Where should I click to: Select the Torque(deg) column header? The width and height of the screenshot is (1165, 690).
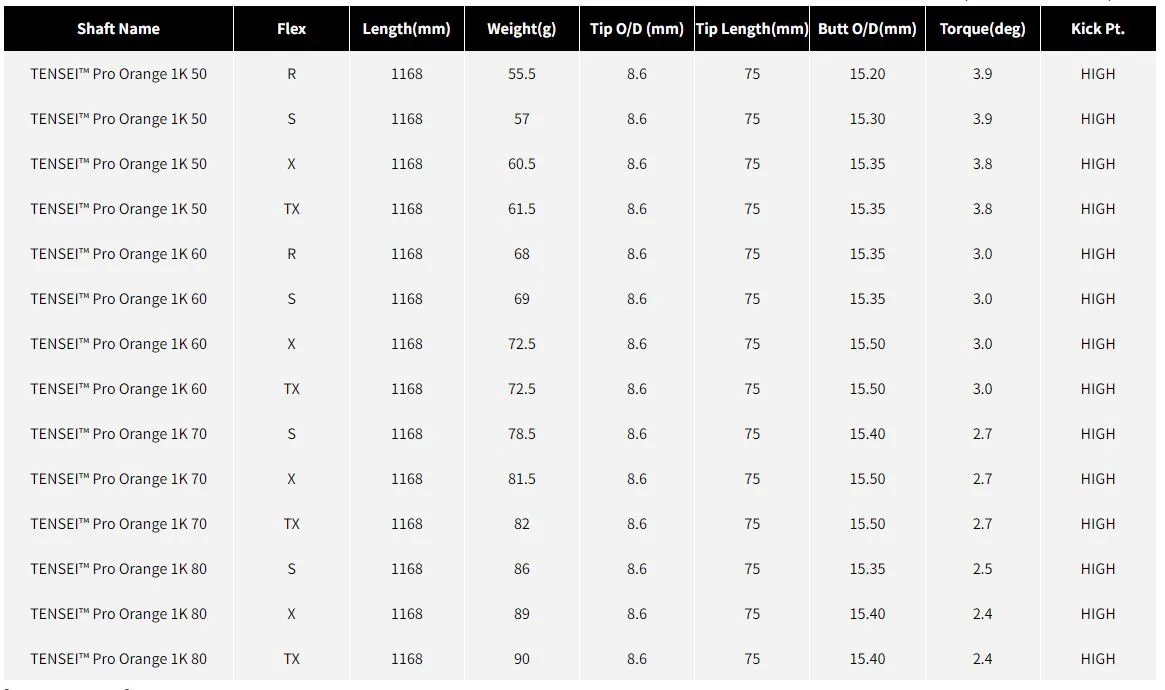[x=982, y=29]
